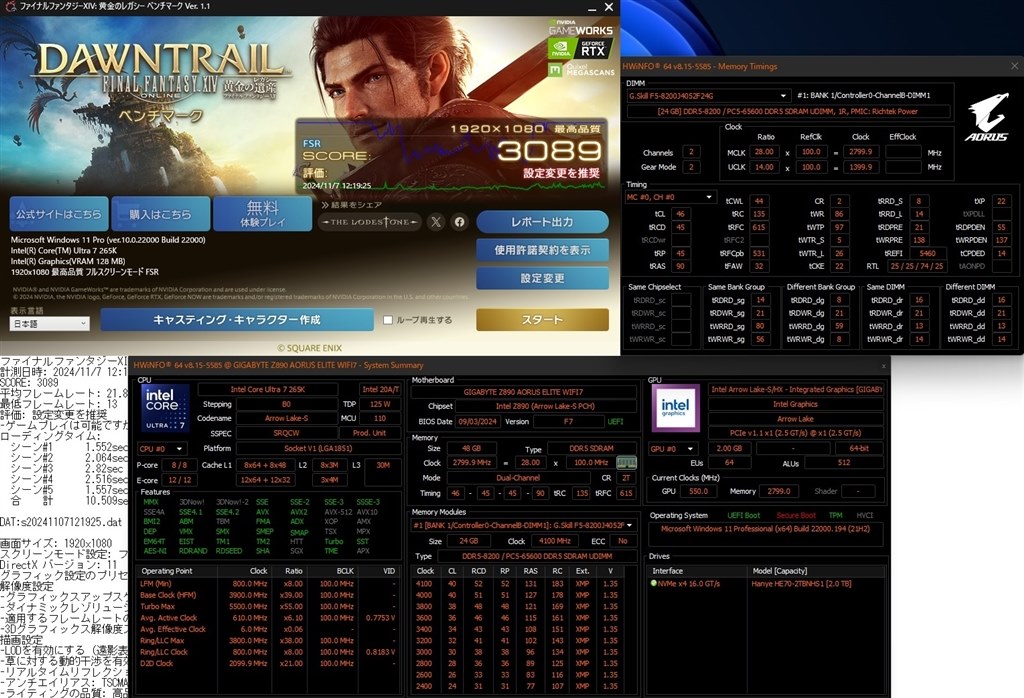Click the Intel Graphics logo
The image size is (1024, 698).
pos(675,407)
